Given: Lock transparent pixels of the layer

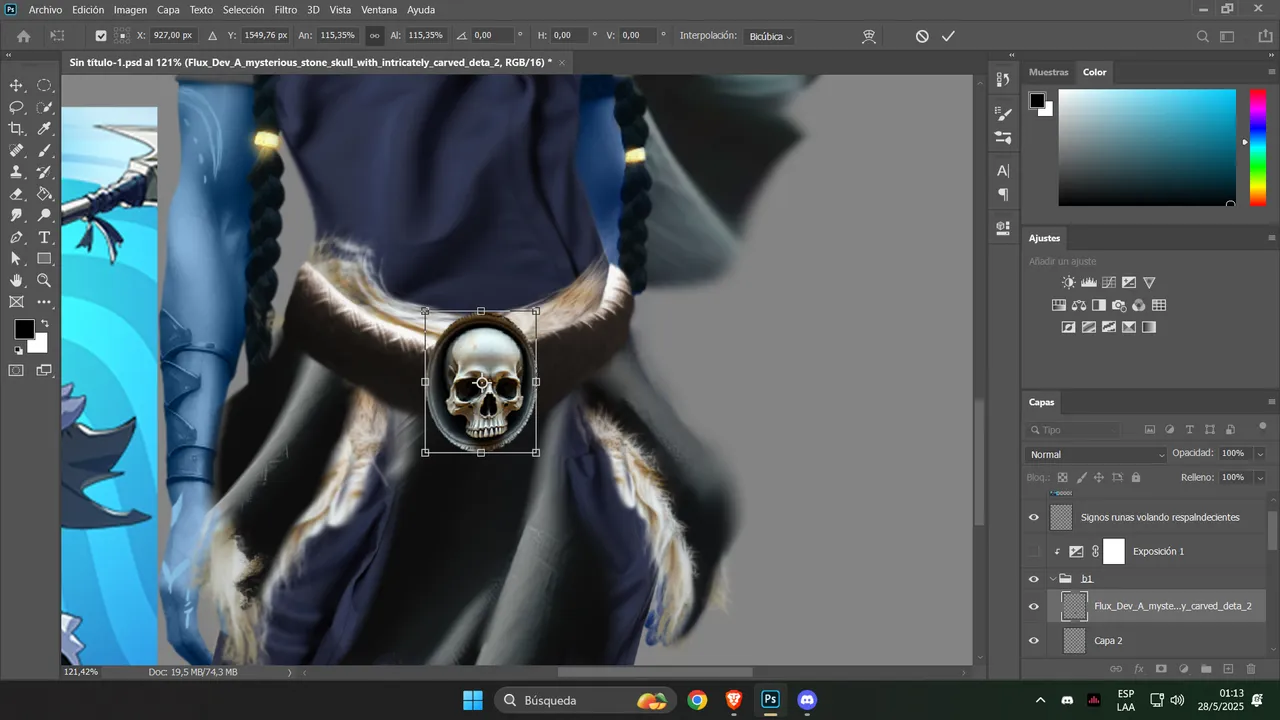Looking at the screenshot, I should (x=1063, y=478).
